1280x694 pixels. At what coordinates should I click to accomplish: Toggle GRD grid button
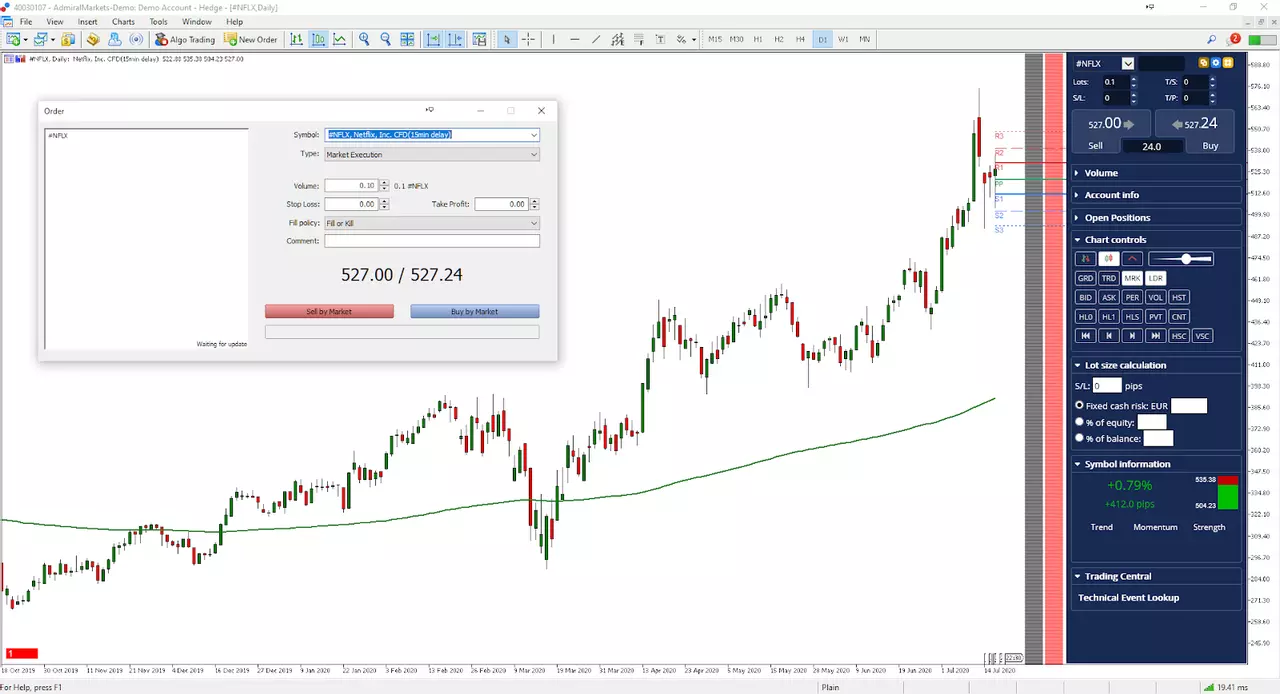click(1085, 278)
